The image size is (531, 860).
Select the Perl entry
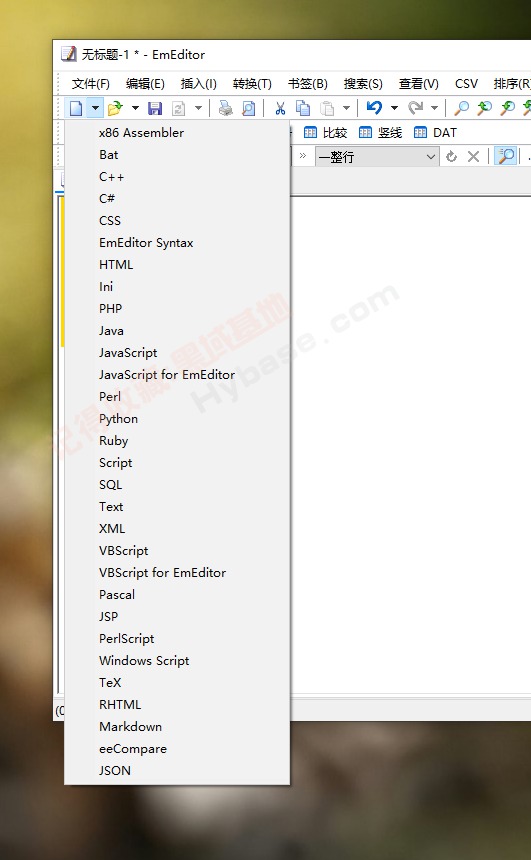coord(177,397)
